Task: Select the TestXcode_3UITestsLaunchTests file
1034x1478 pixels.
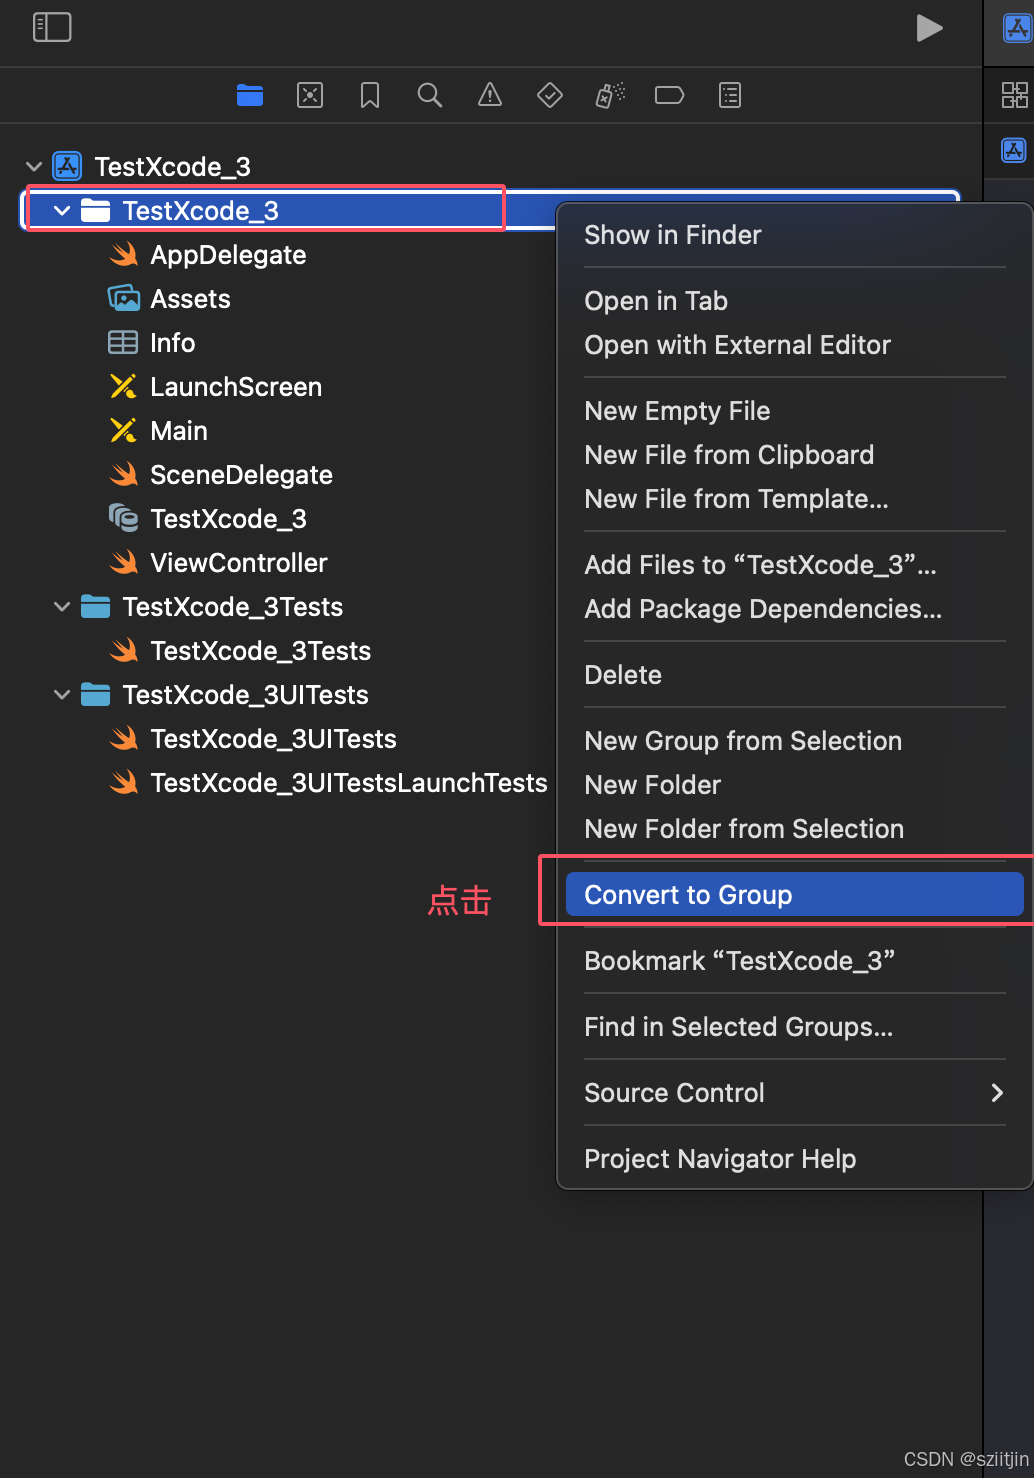Action: point(349,782)
